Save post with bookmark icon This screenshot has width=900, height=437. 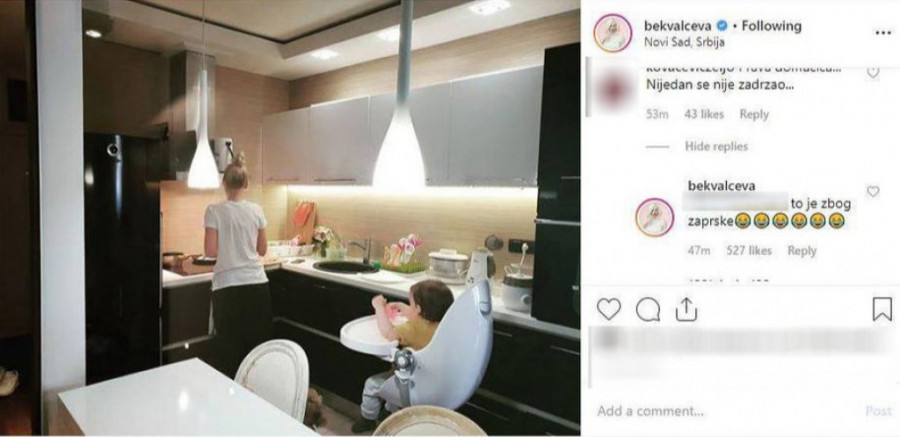coord(882,310)
